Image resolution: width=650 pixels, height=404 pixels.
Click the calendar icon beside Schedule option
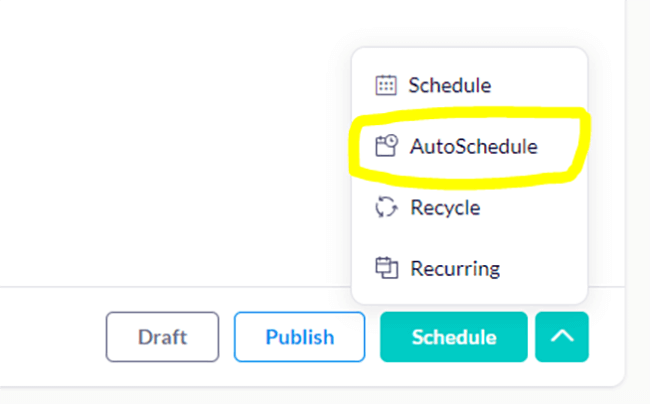tap(385, 86)
